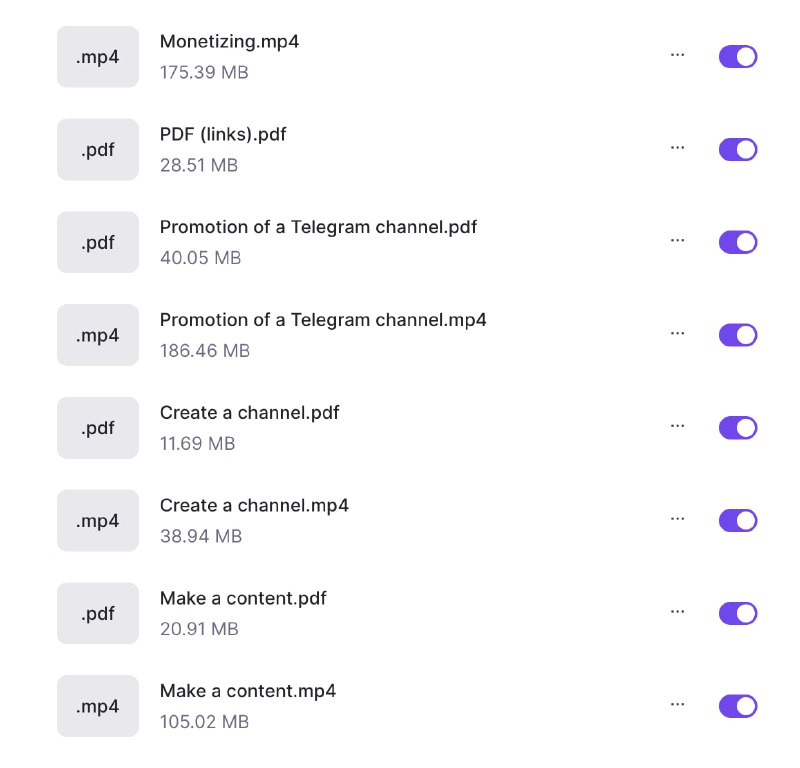Click the file name Monetizing.mp4
Image resolution: width=800 pixels, height=768 pixels.
pyautogui.click(x=229, y=42)
